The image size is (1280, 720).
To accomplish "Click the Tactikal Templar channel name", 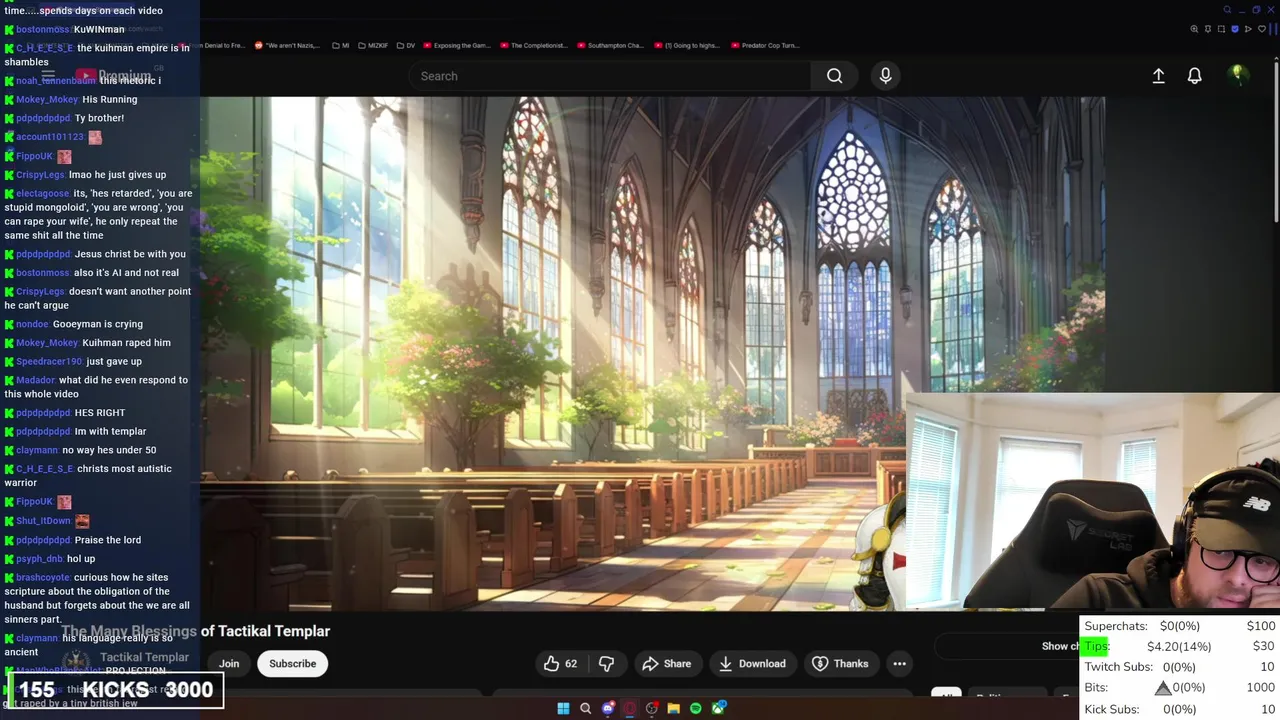I will pyautogui.click(x=144, y=657).
